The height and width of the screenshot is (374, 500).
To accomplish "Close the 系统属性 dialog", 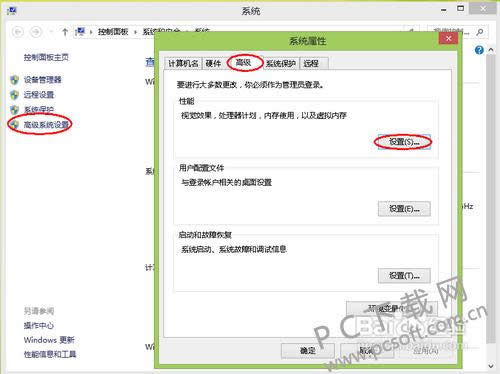I will pyautogui.click(x=448, y=39).
